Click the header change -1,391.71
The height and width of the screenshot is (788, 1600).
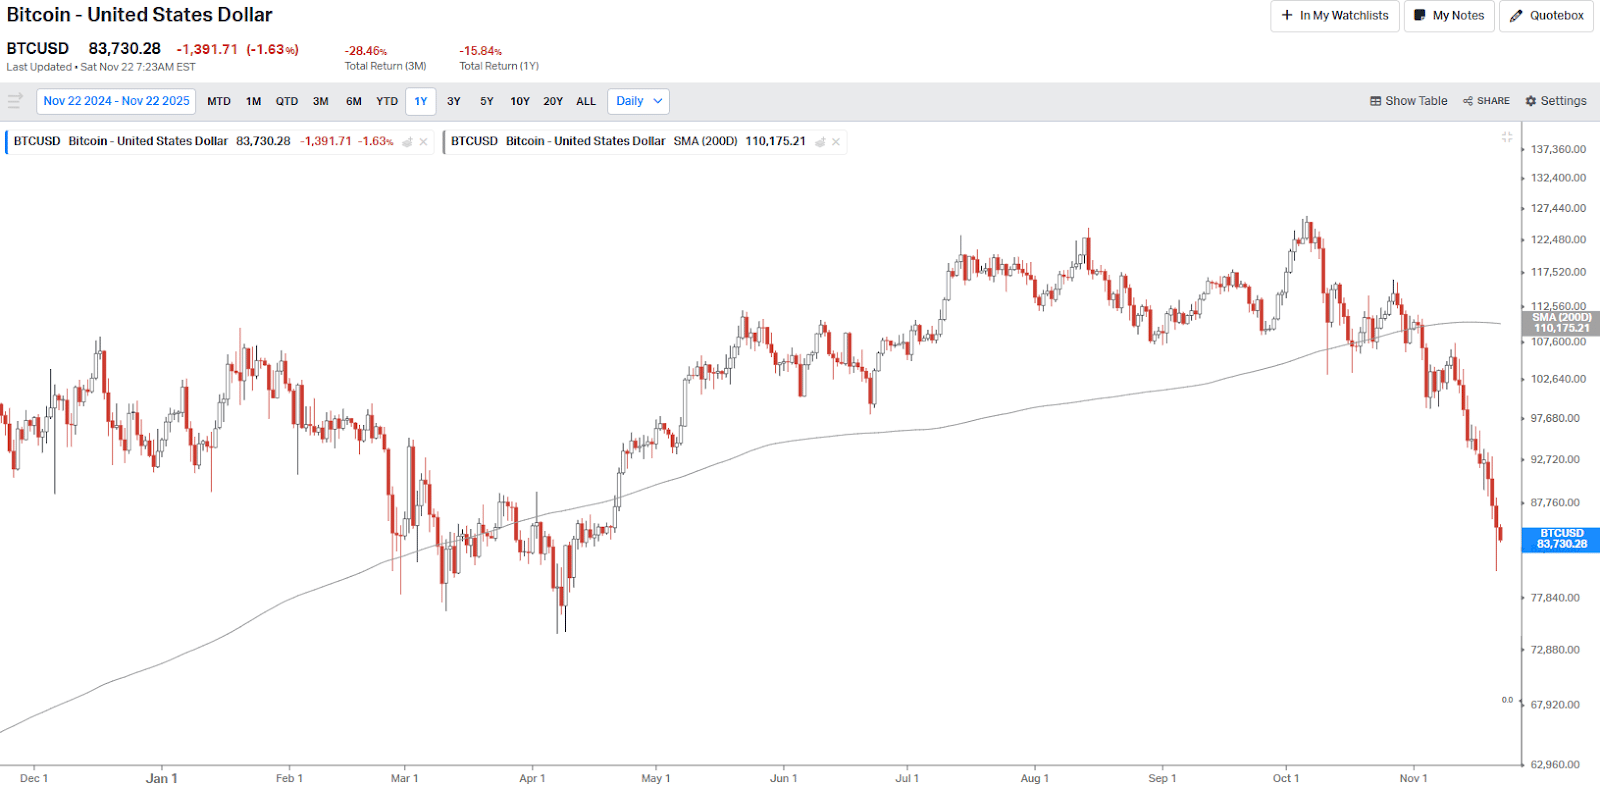click(x=207, y=49)
